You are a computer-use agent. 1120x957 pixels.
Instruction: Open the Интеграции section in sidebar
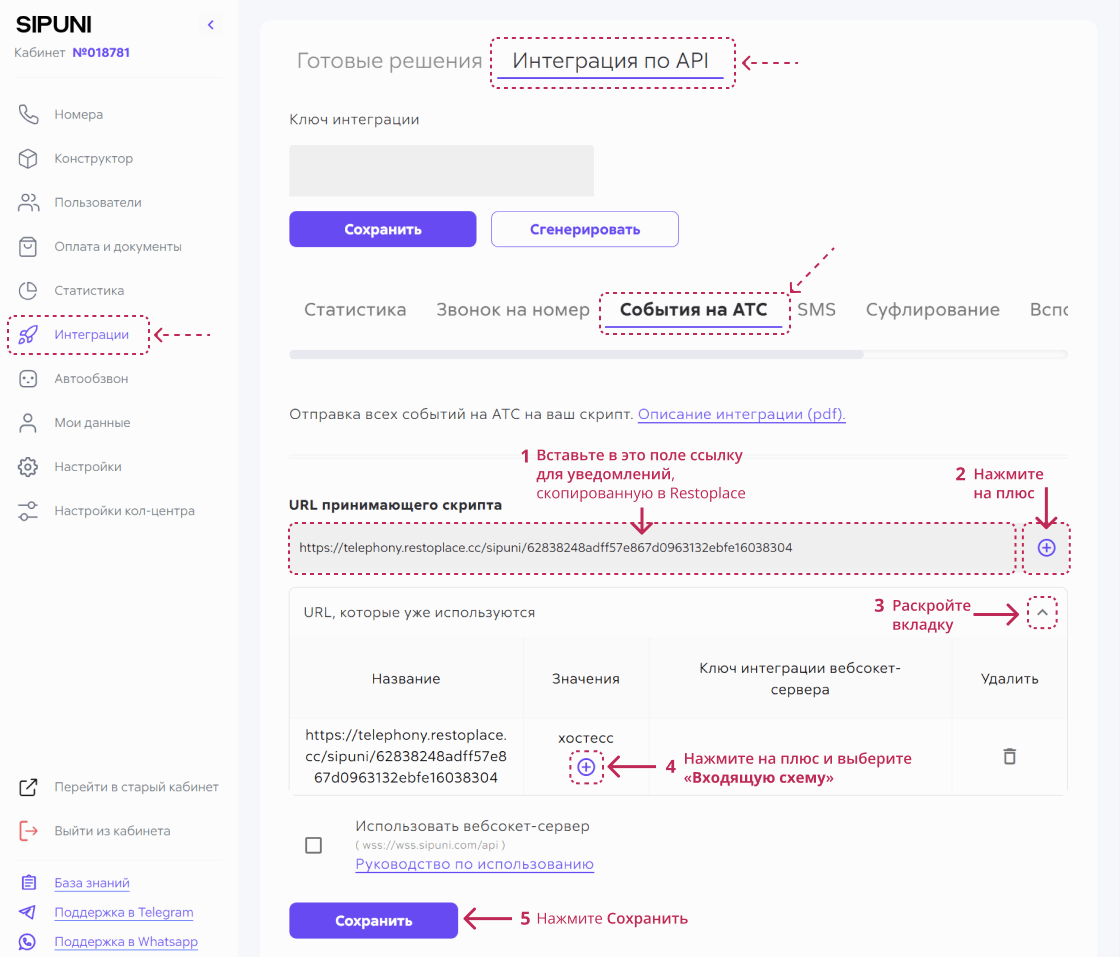(75, 334)
